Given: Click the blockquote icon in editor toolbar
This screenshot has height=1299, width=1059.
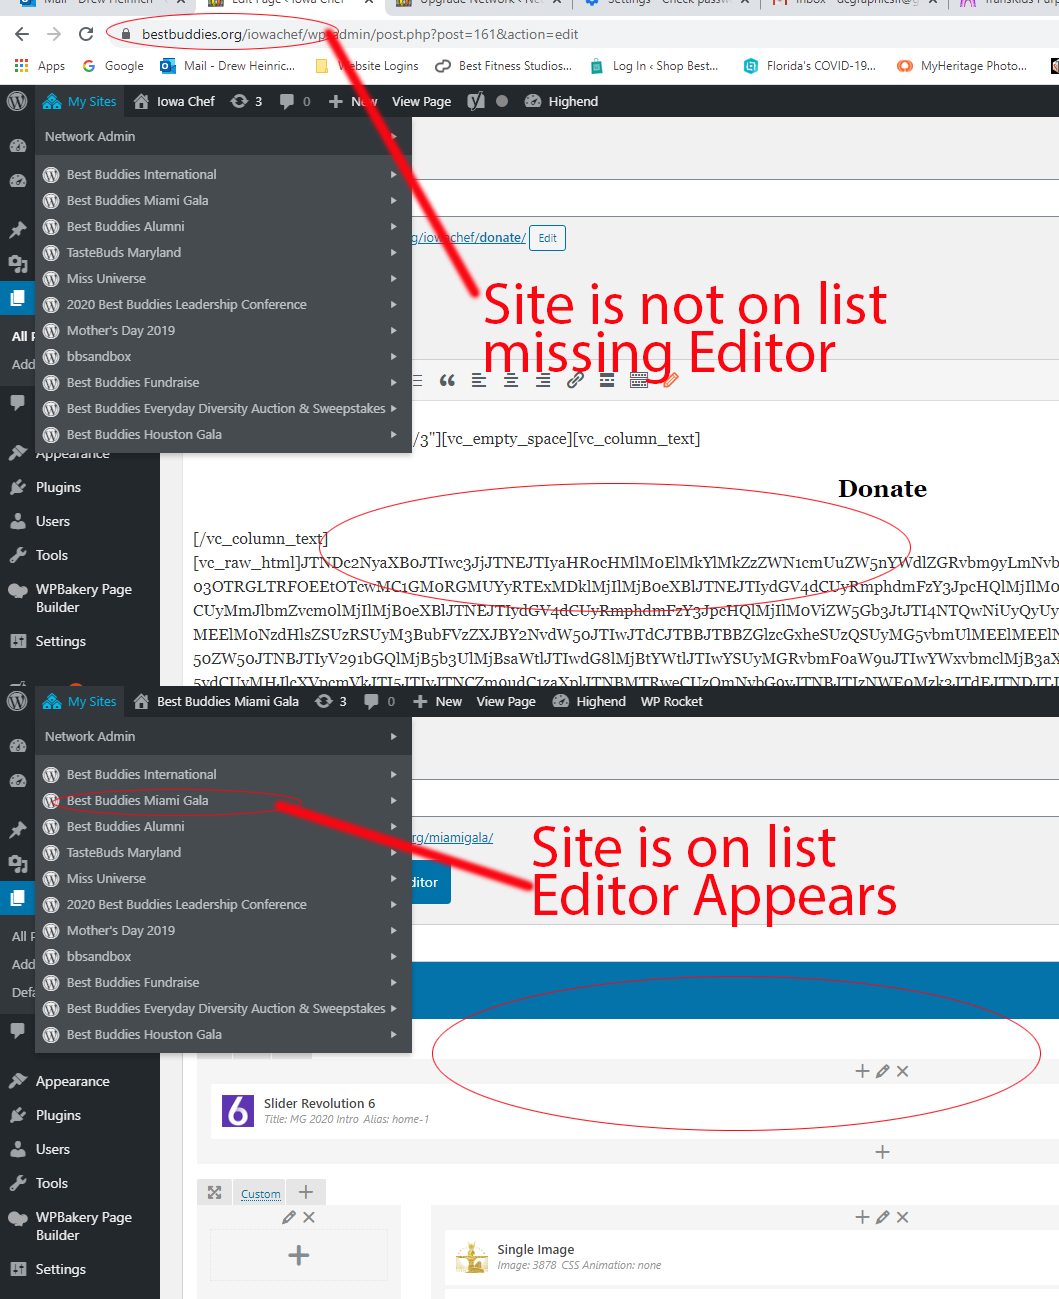Looking at the screenshot, I should pyautogui.click(x=447, y=380).
